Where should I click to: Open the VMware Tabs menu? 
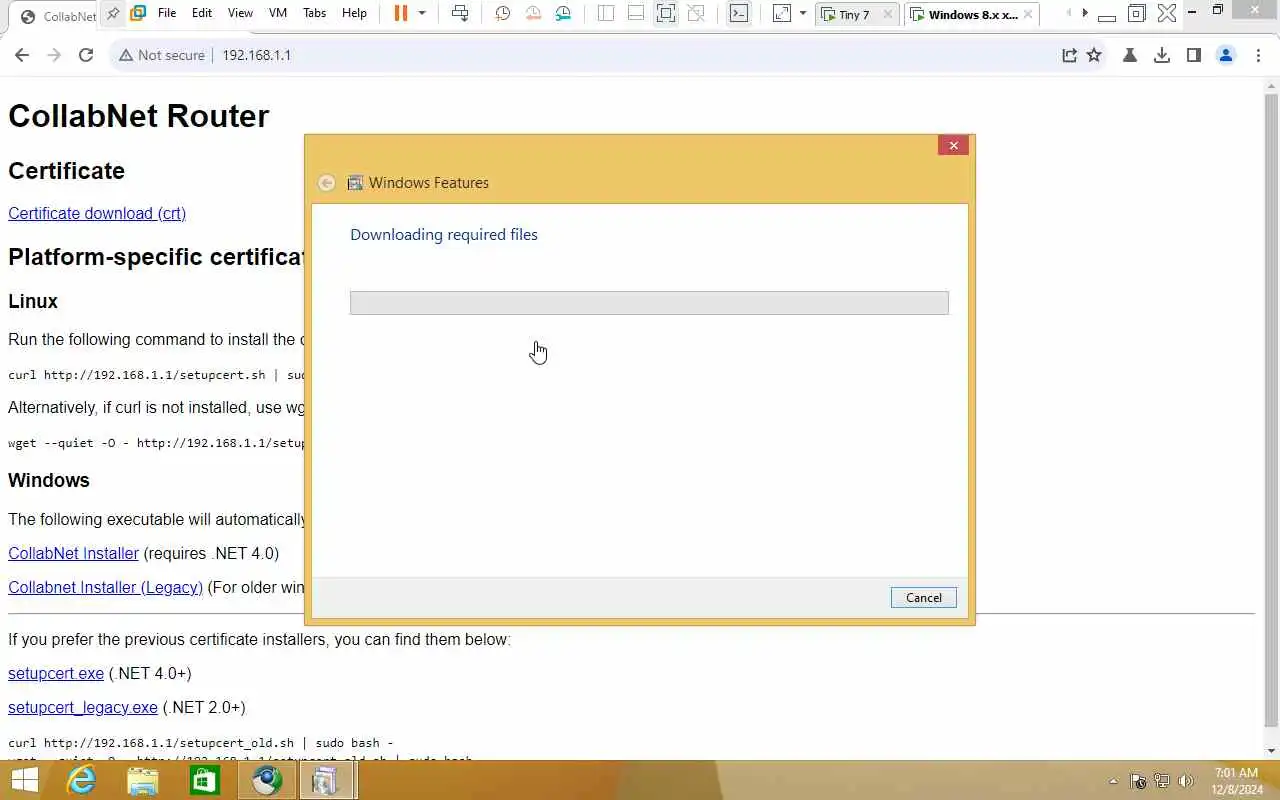point(314,14)
